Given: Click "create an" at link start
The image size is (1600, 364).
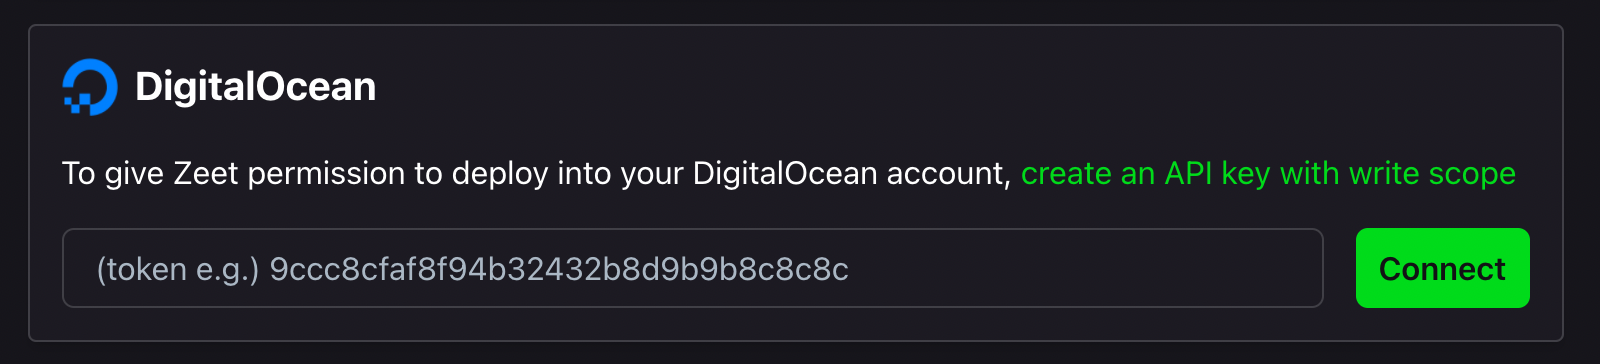Looking at the screenshot, I should 1088,174.
